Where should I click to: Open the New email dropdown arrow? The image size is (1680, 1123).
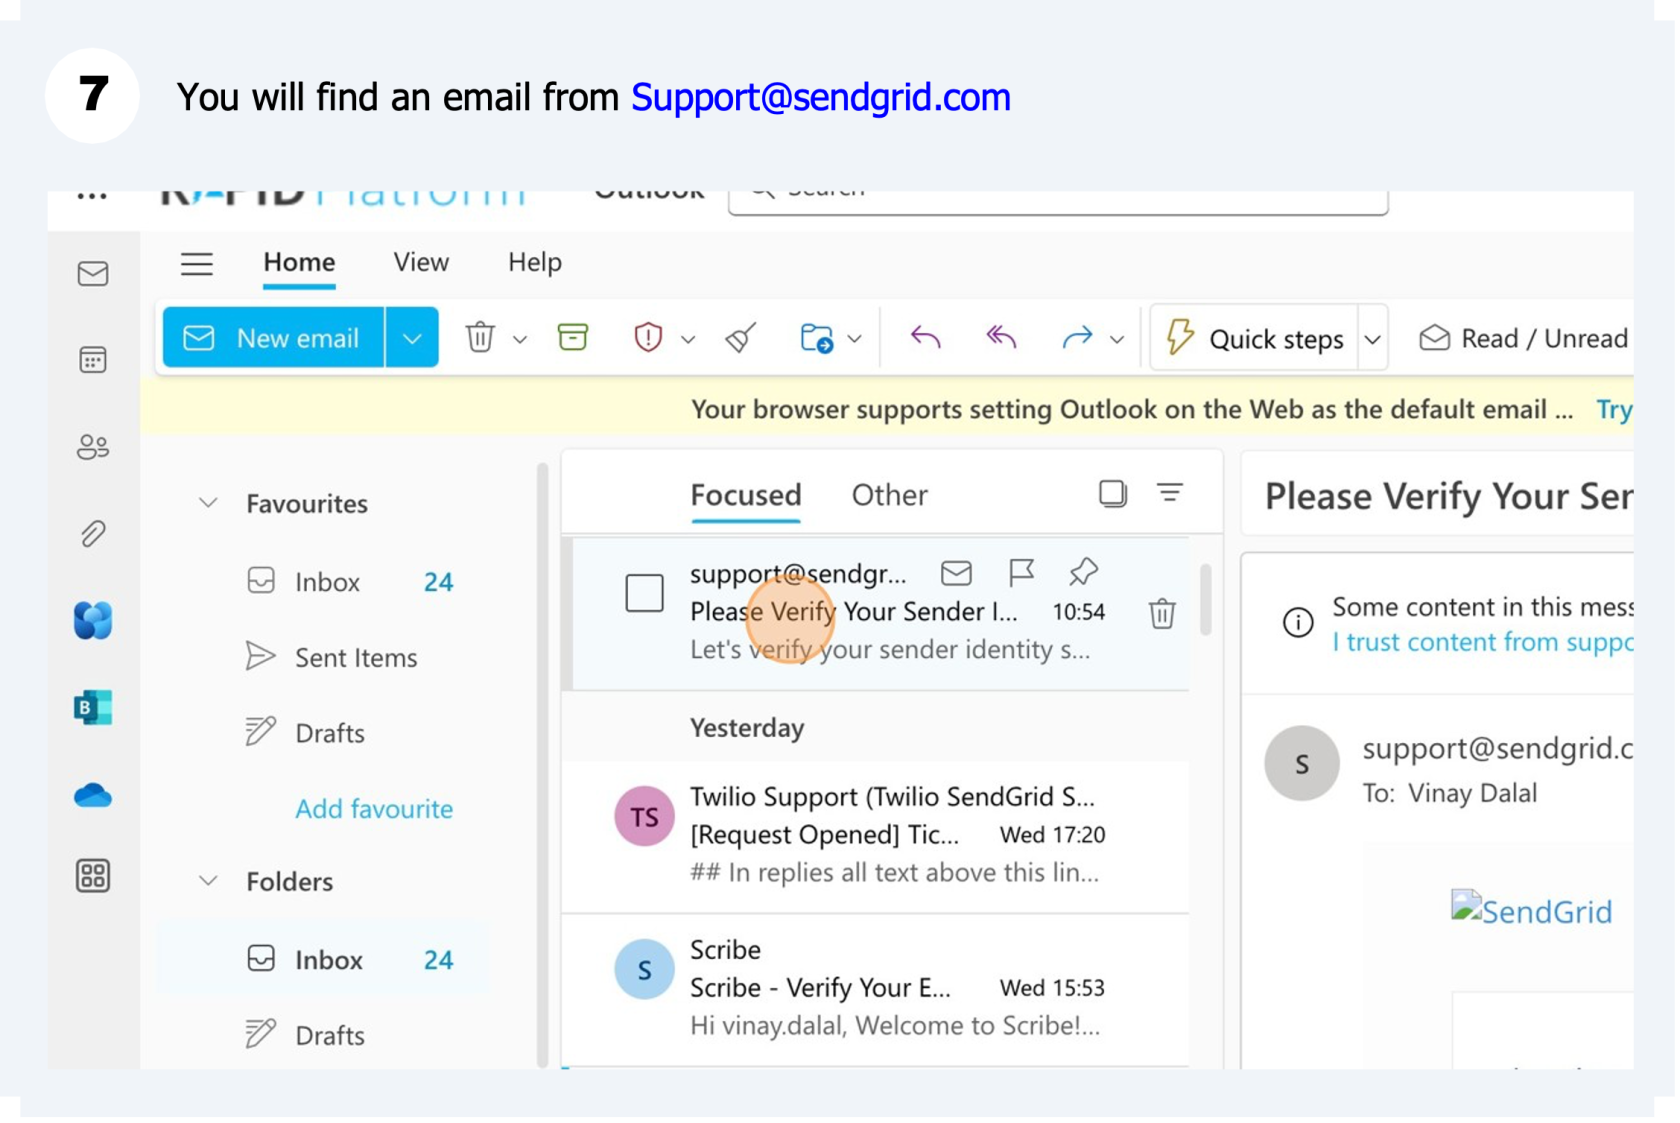tap(412, 338)
